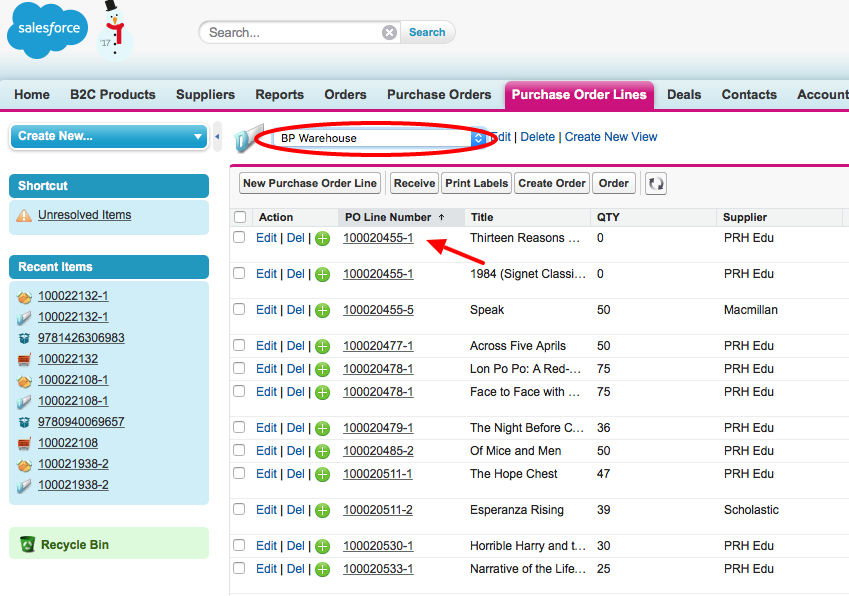Click the sort arrow on PO Line Number column
849x596 pixels.
pos(441,217)
